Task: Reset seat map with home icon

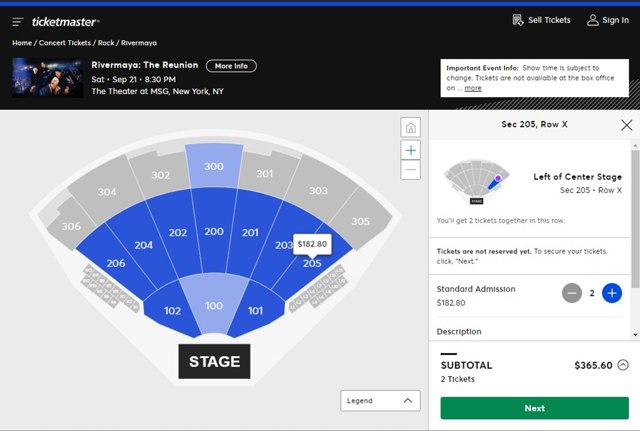Action: click(411, 127)
